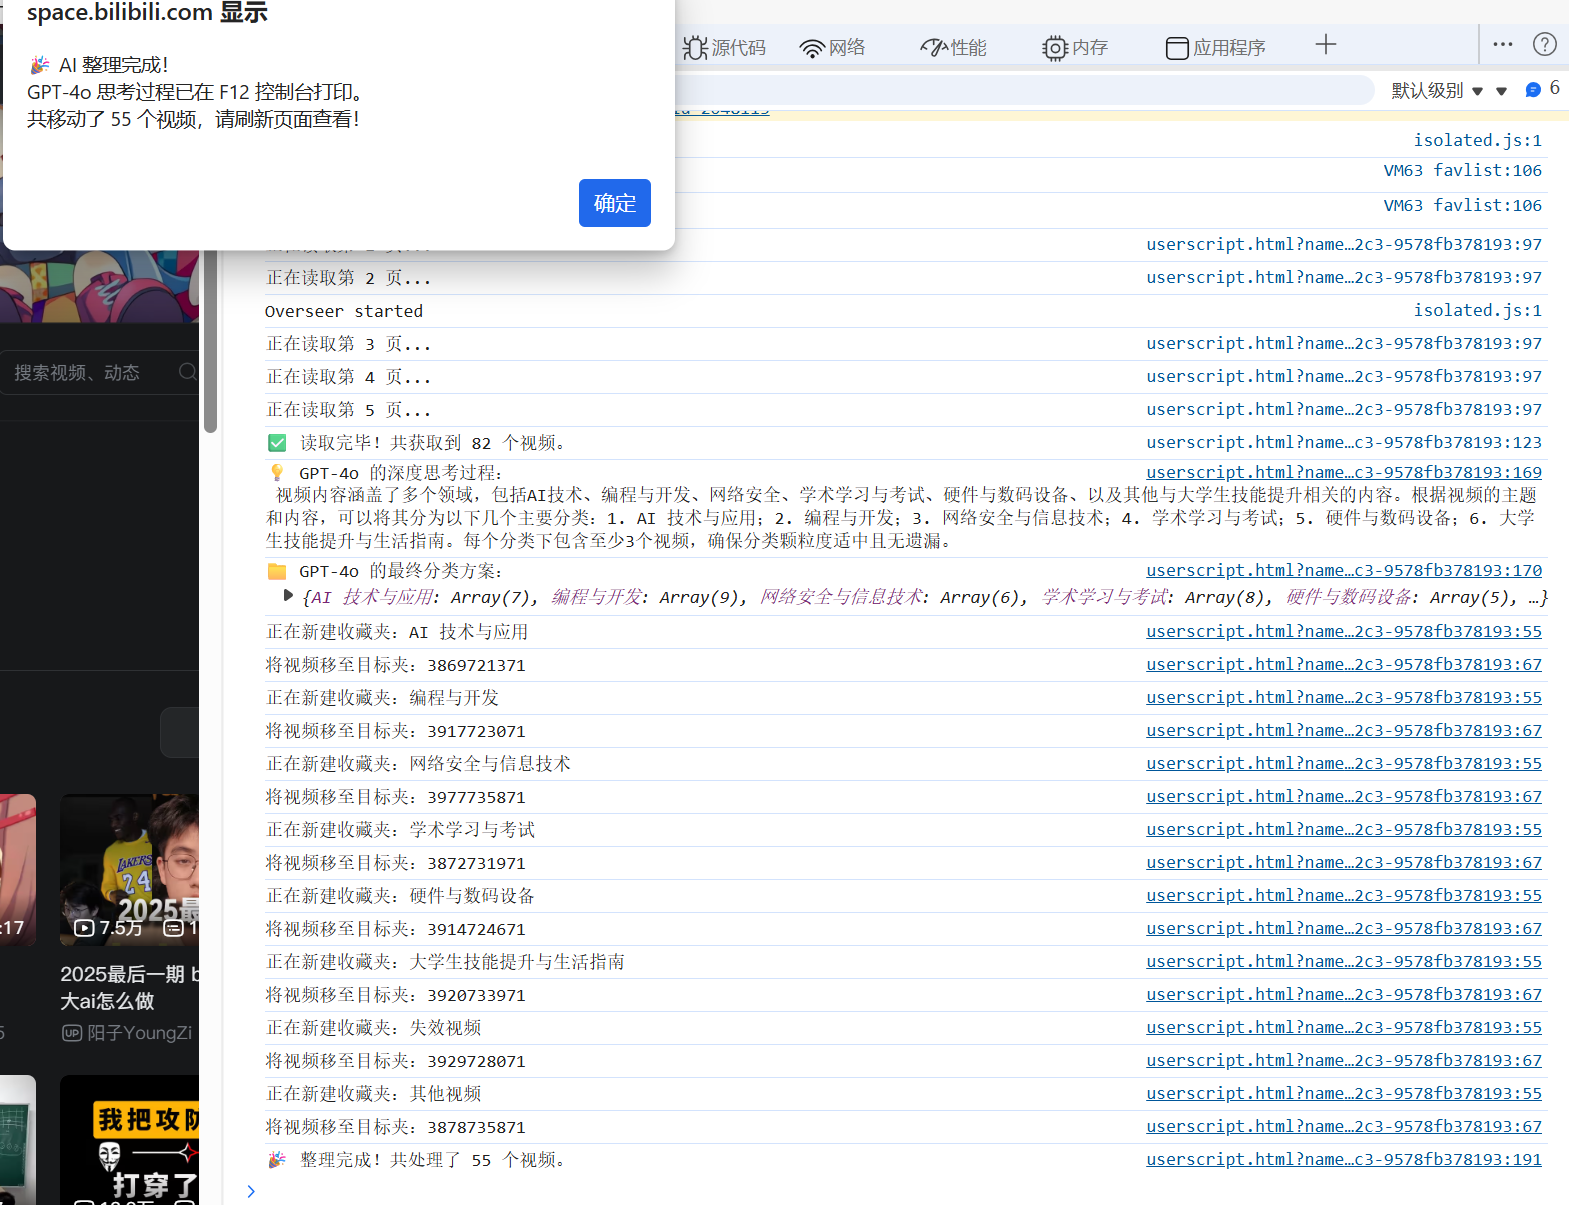Expand the GPT-4o classification object triangle
Image resolution: width=1569 pixels, height=1205 pixels.
[x=288, y=596]
